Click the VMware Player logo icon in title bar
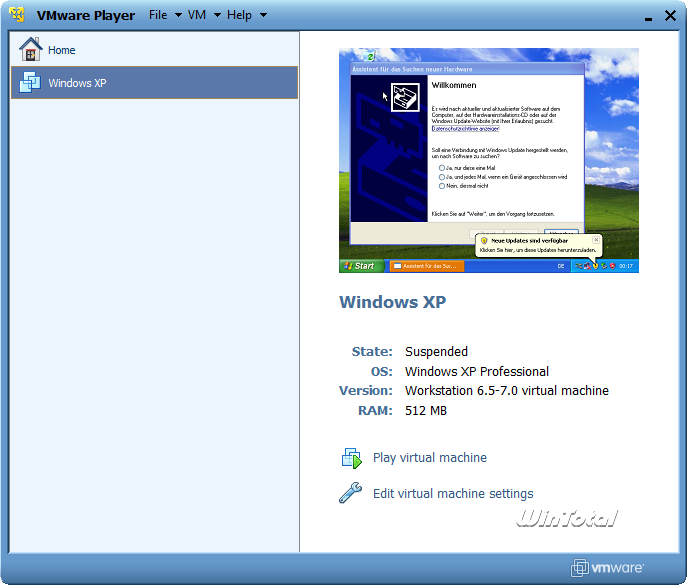This screenshot has height=585, width=687. 17,14
